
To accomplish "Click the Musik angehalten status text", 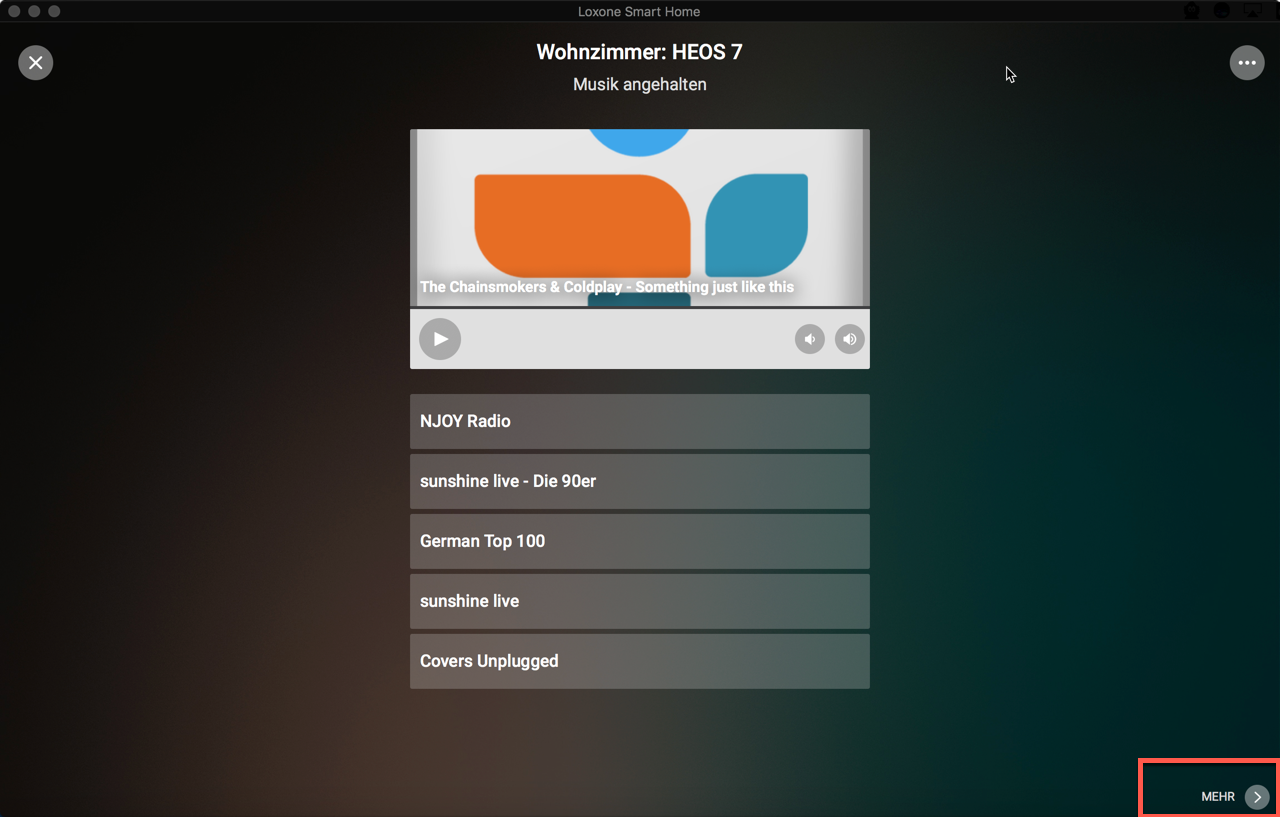I will coord(640,85).
